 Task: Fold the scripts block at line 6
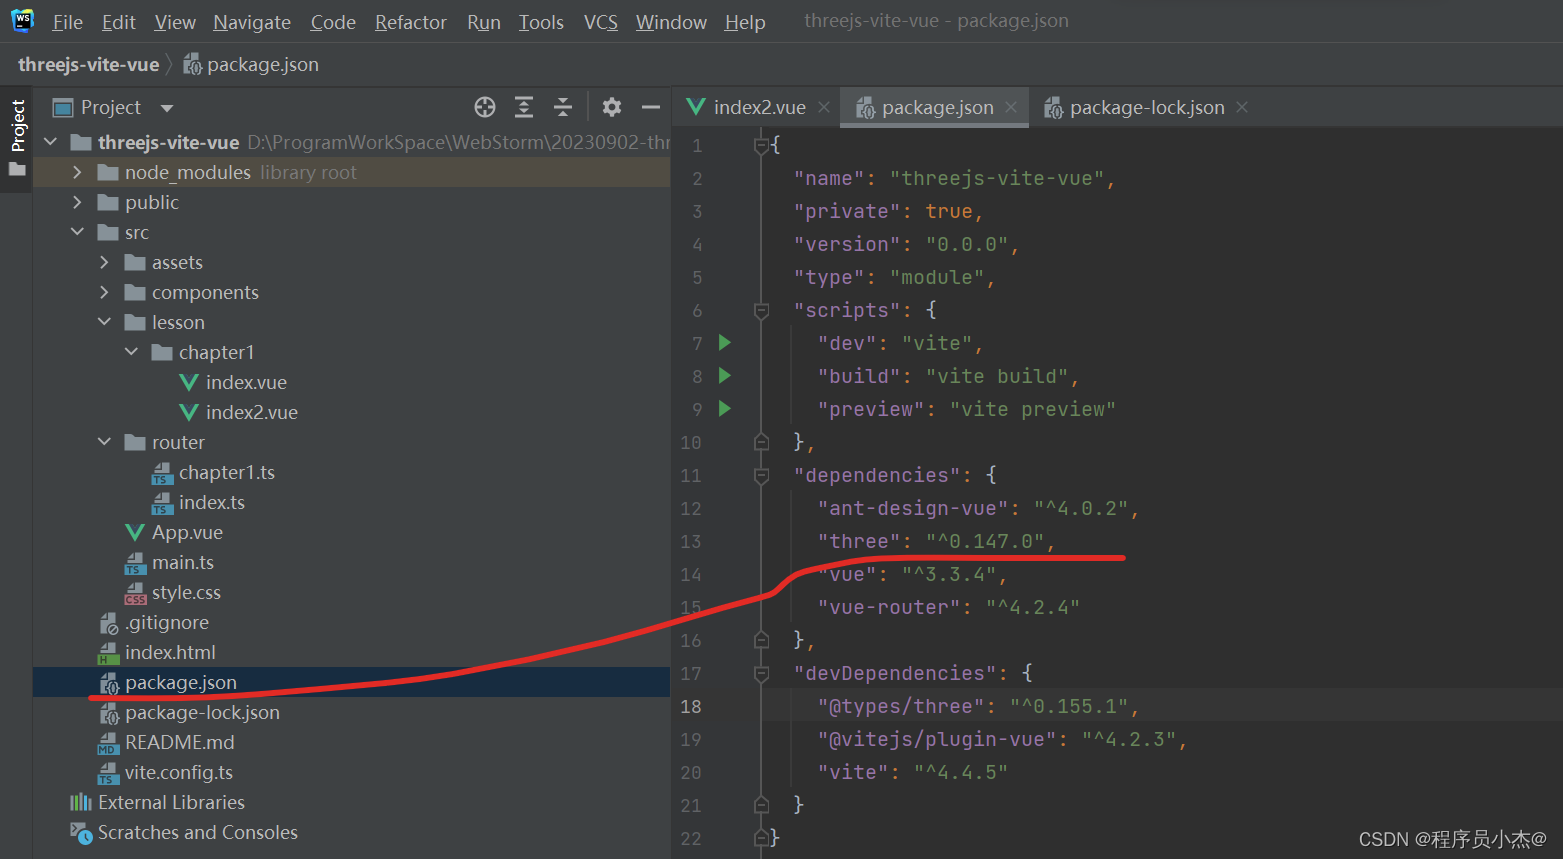[x=761, y=311]
